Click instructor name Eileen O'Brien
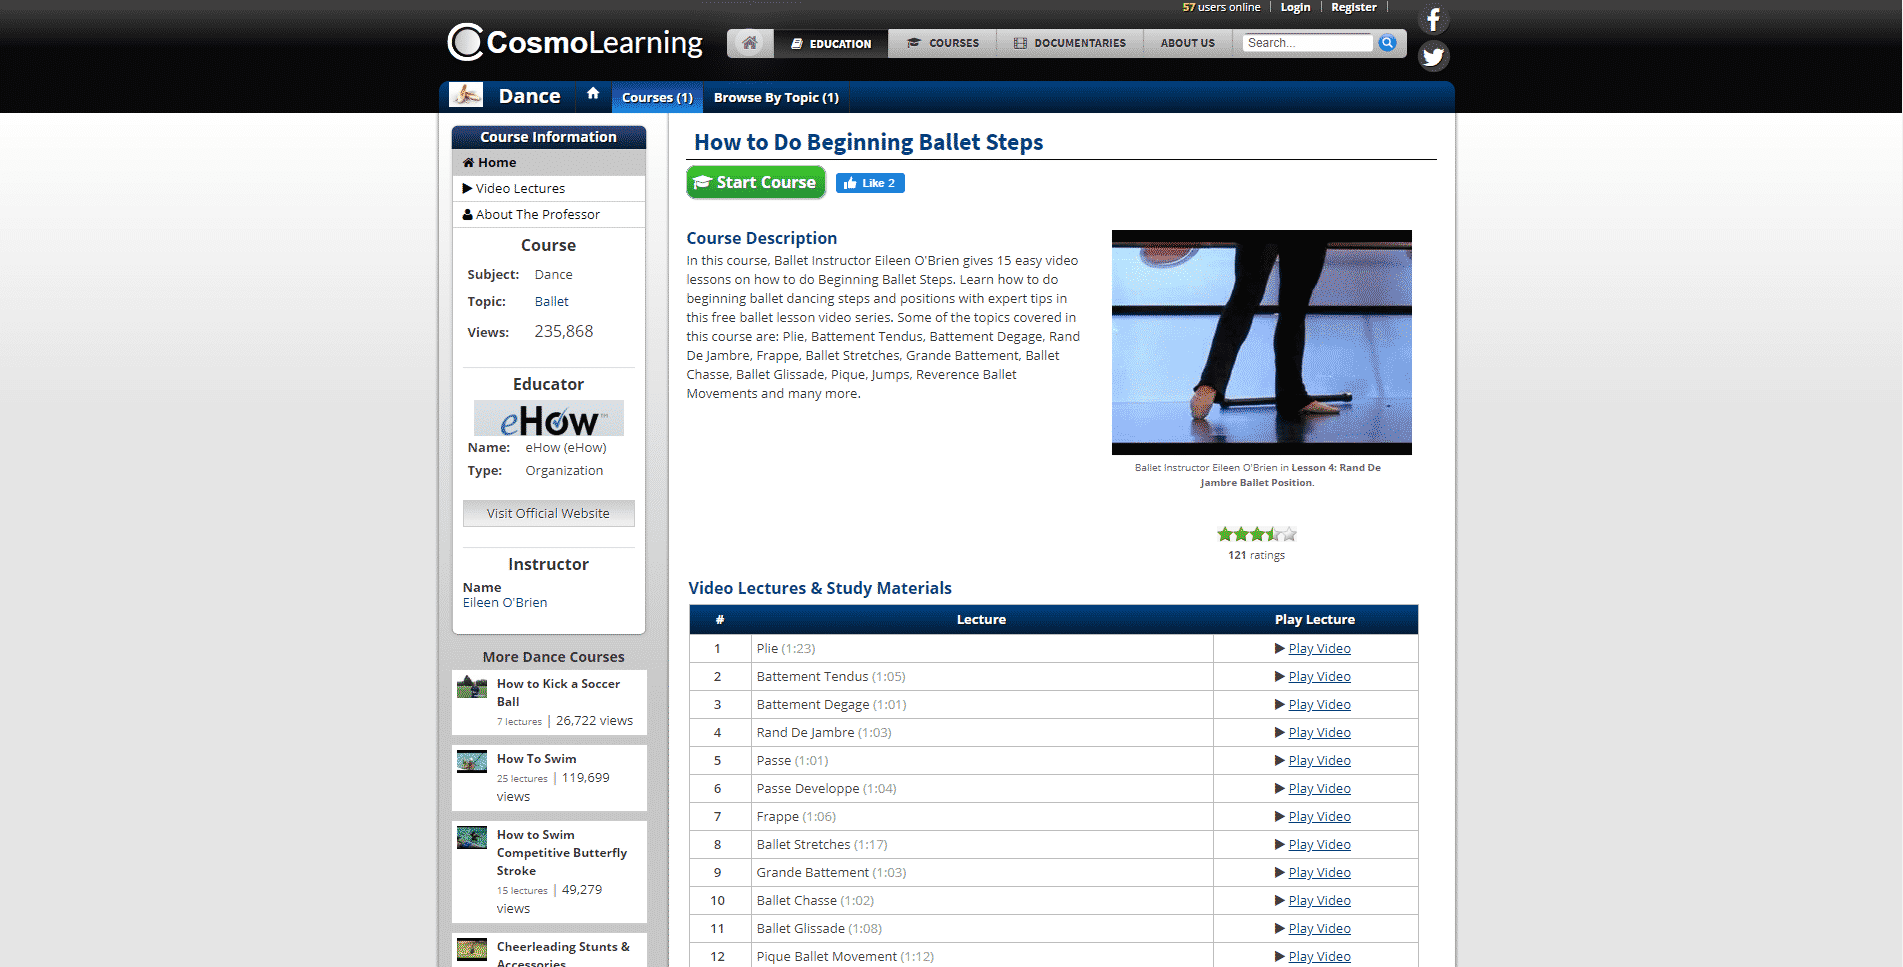1903x967 pixels. [505, 602]
